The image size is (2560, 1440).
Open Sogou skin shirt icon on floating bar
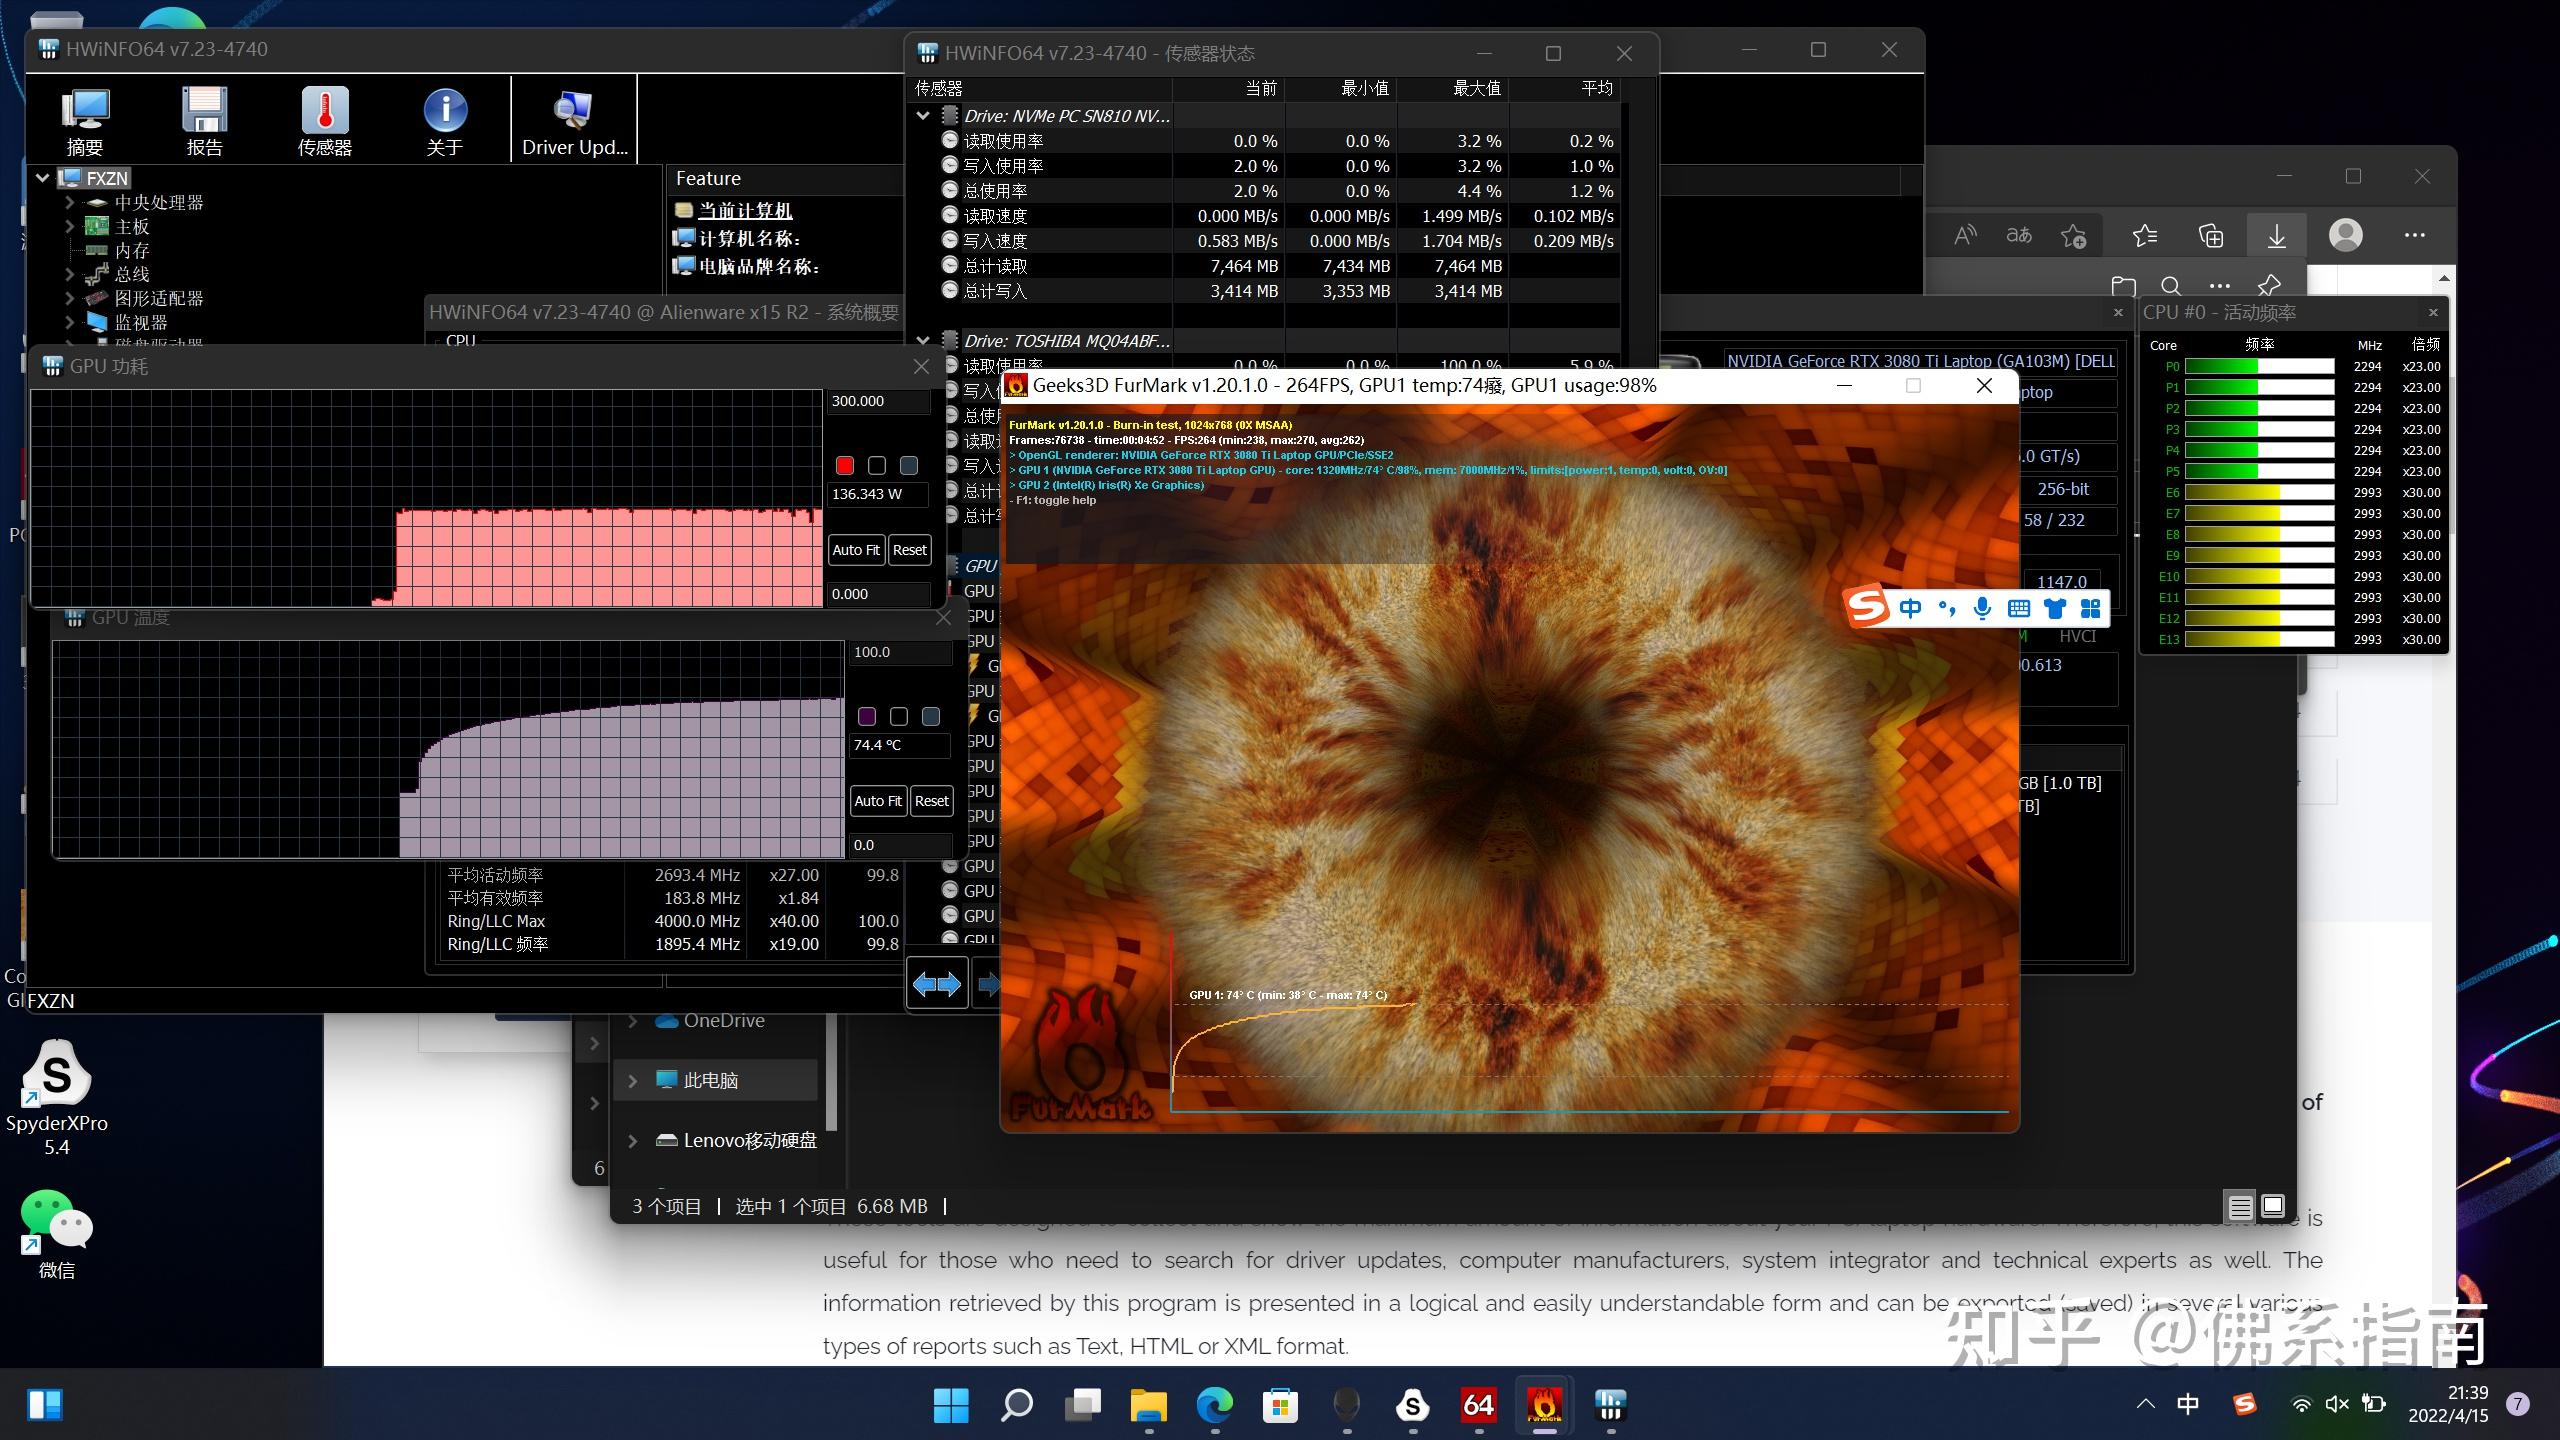pyautogui.click(x=2054, y=608)
